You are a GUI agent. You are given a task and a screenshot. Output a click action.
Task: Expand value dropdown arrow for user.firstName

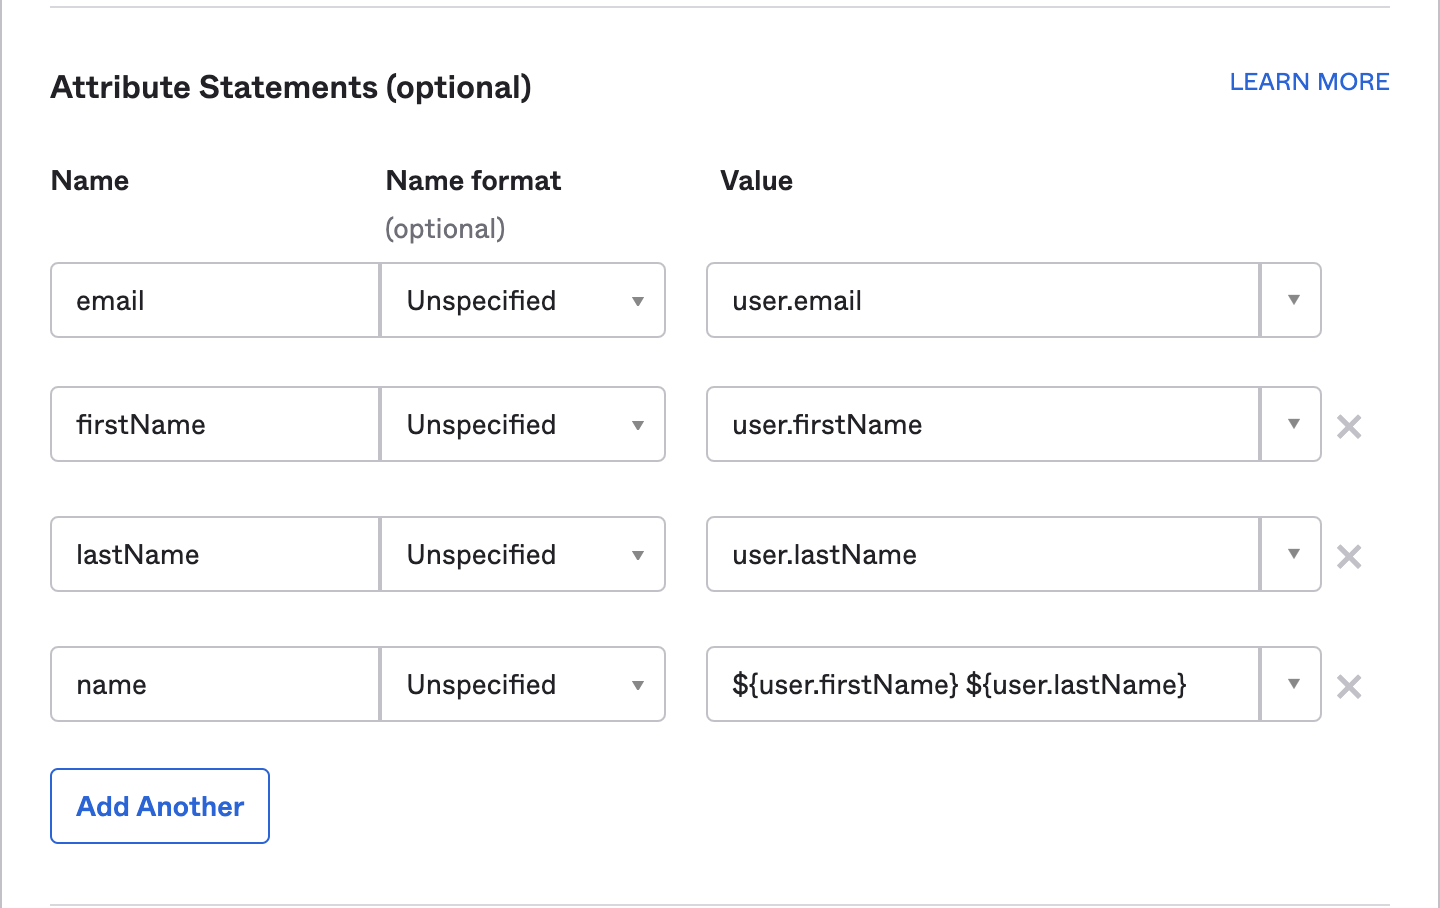click(1292, 425)
